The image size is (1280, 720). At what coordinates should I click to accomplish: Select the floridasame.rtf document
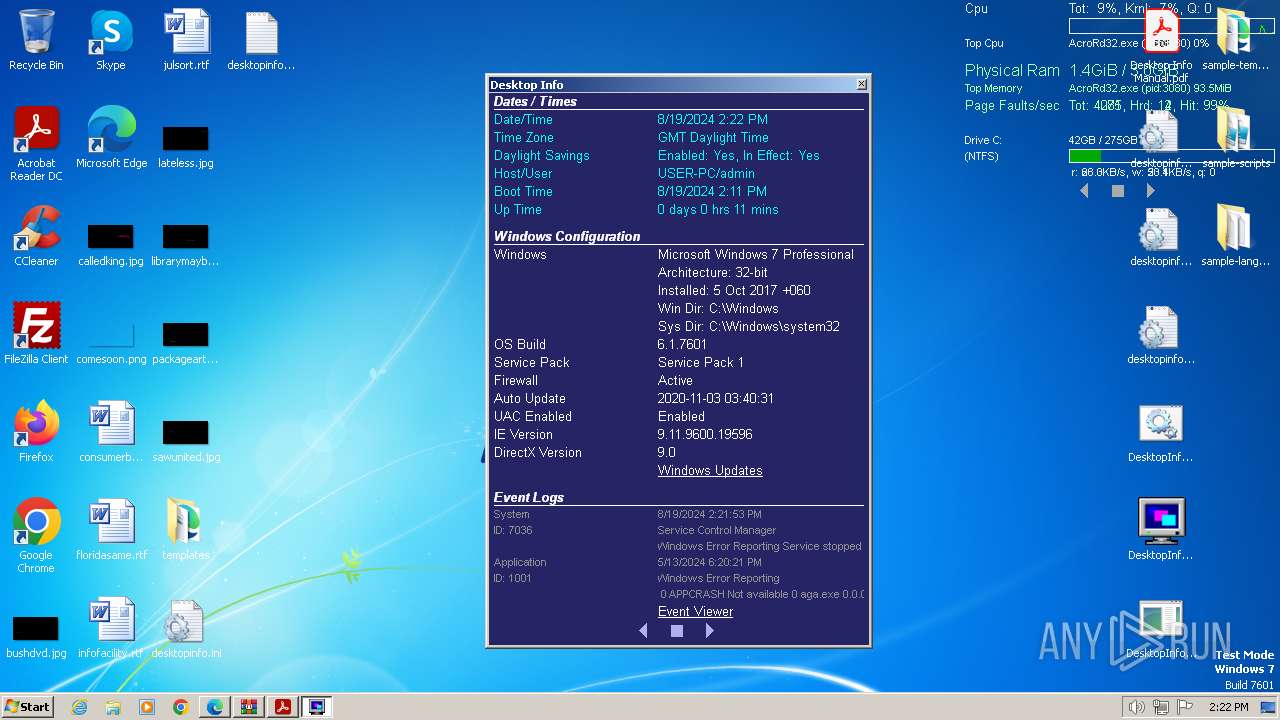(111, 530)
